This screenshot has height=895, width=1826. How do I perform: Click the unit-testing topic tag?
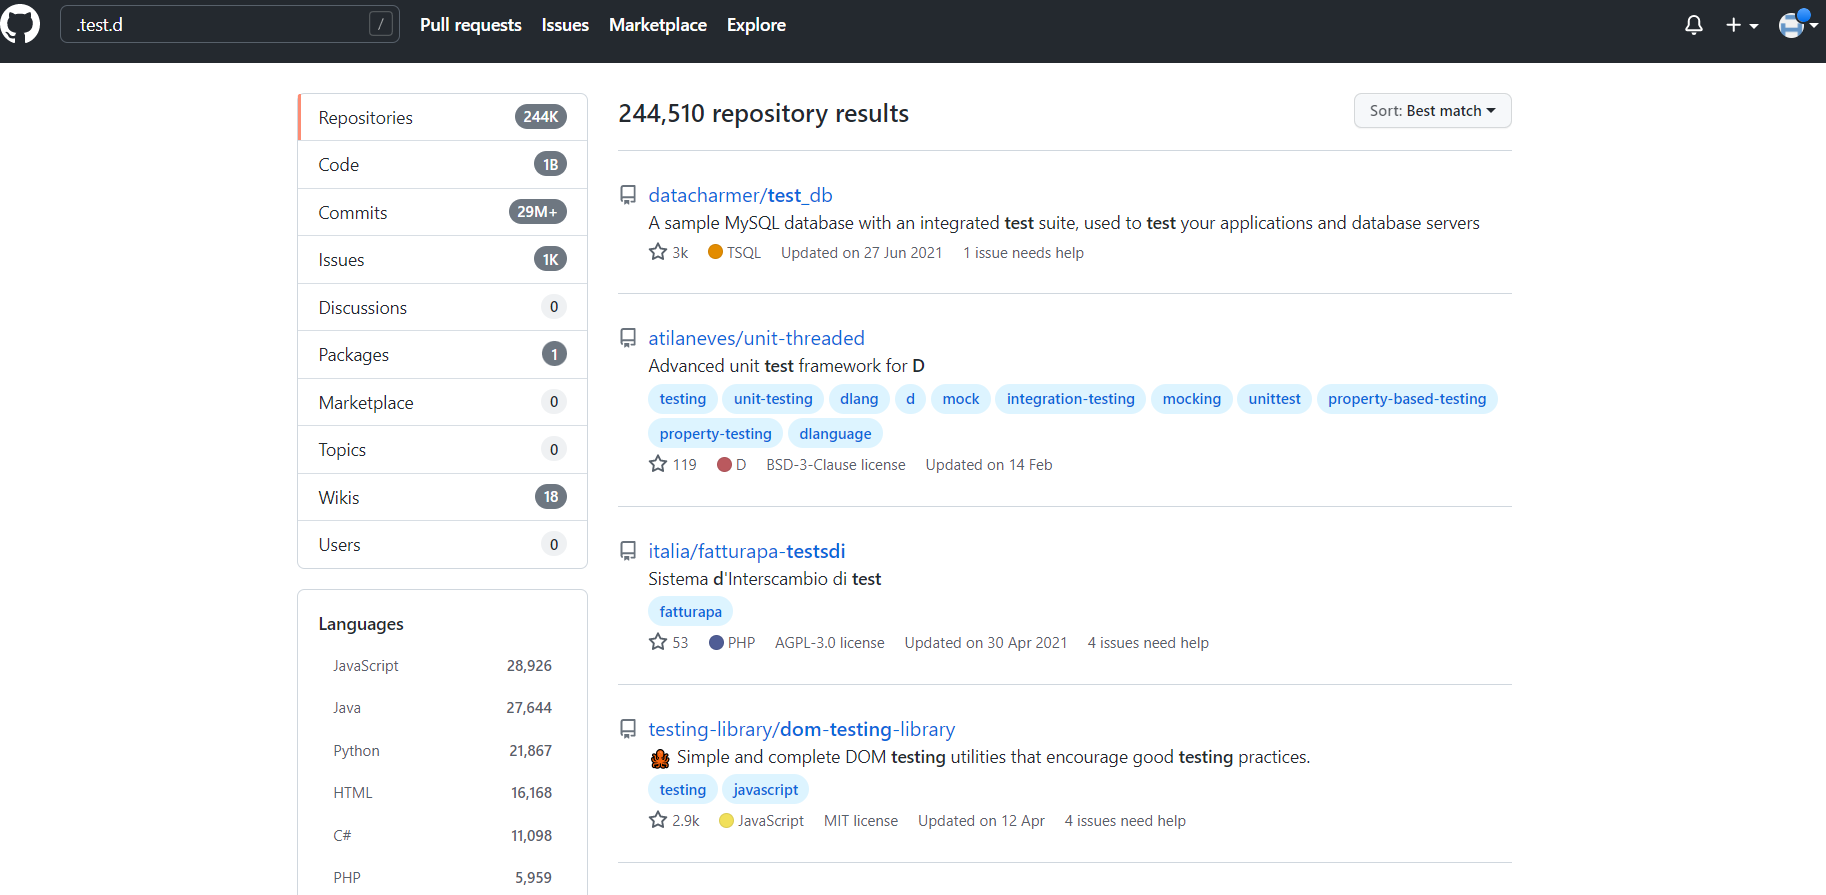coord(773,399)
